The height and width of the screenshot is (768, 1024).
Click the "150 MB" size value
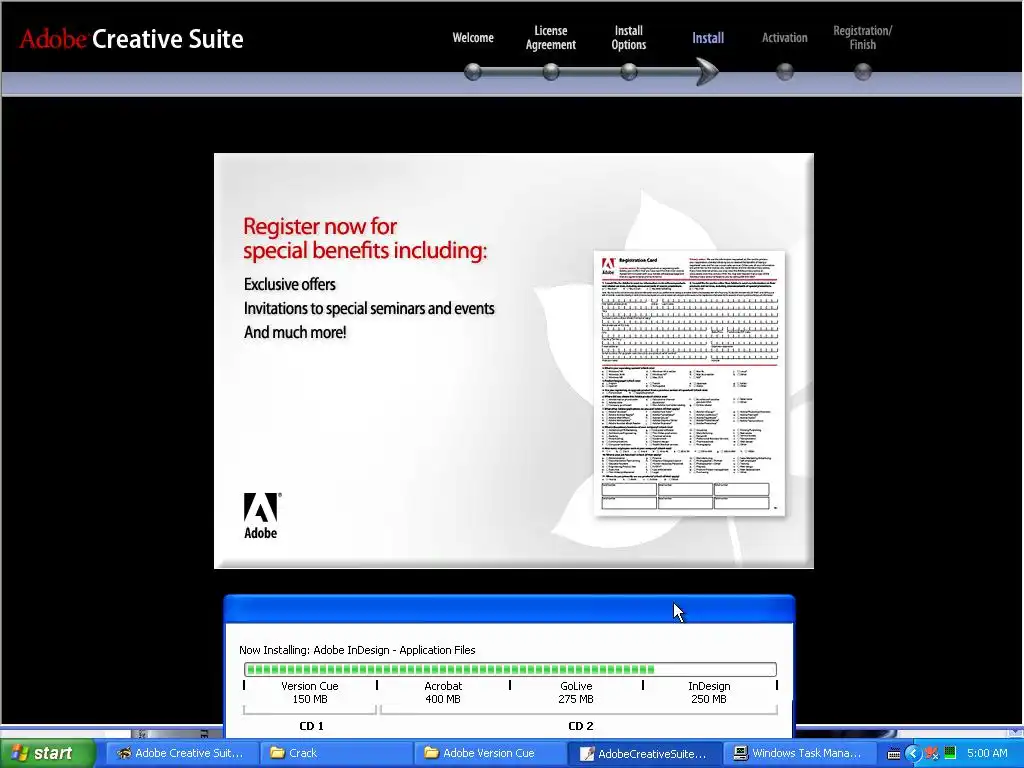click(x=310, y=699)
